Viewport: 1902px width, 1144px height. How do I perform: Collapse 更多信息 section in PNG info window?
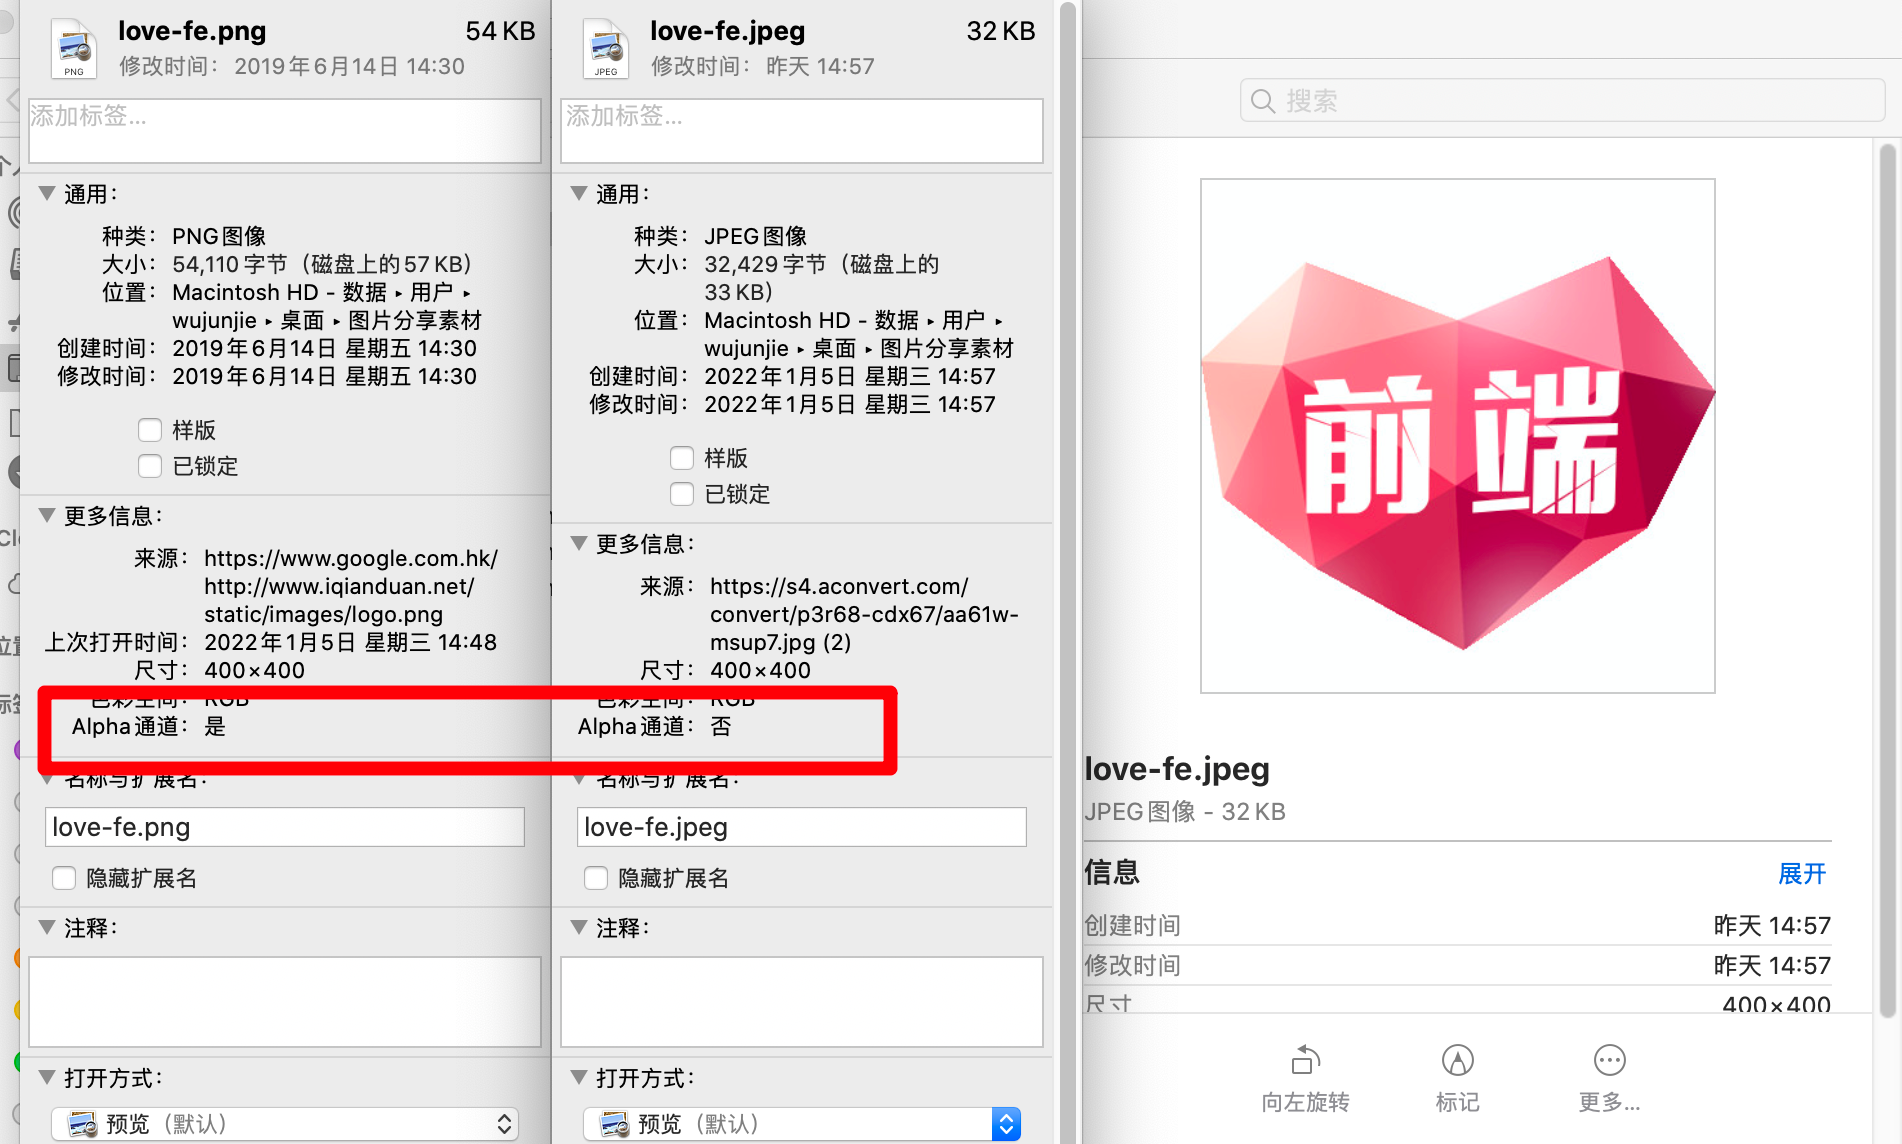coord(47,515)
